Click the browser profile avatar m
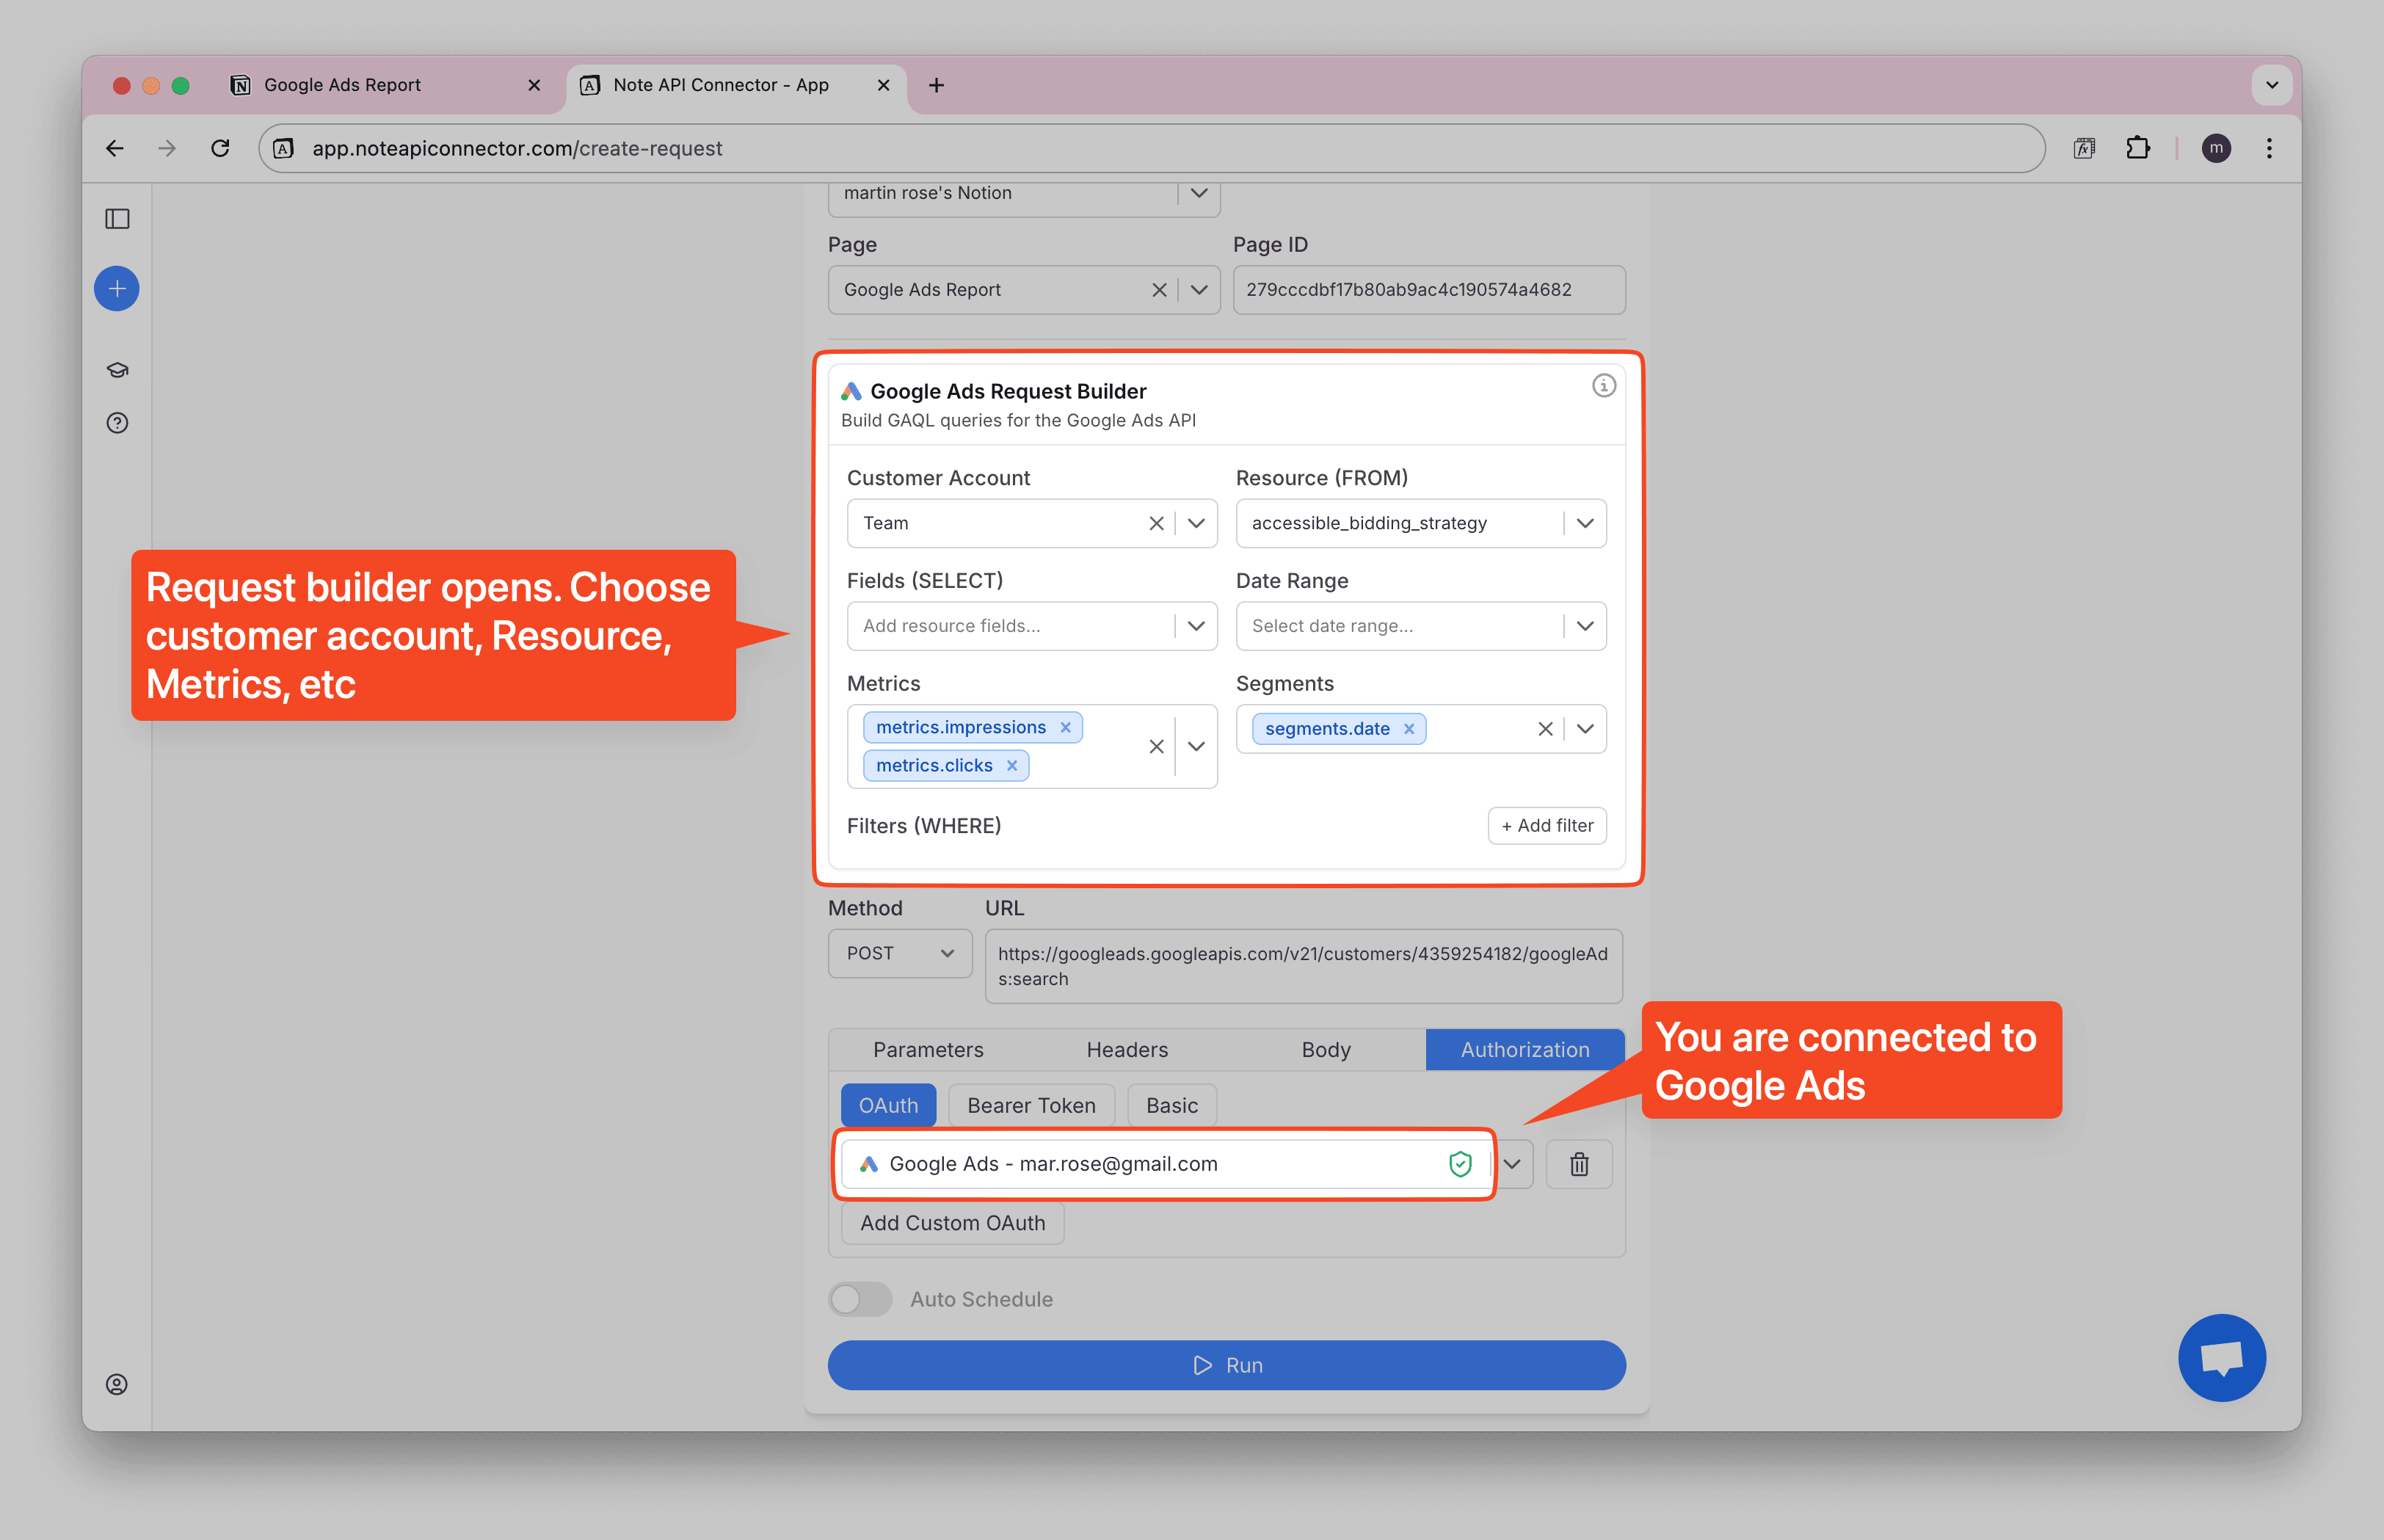This screenshot has width=2384, height=1540. point(2216,148)
